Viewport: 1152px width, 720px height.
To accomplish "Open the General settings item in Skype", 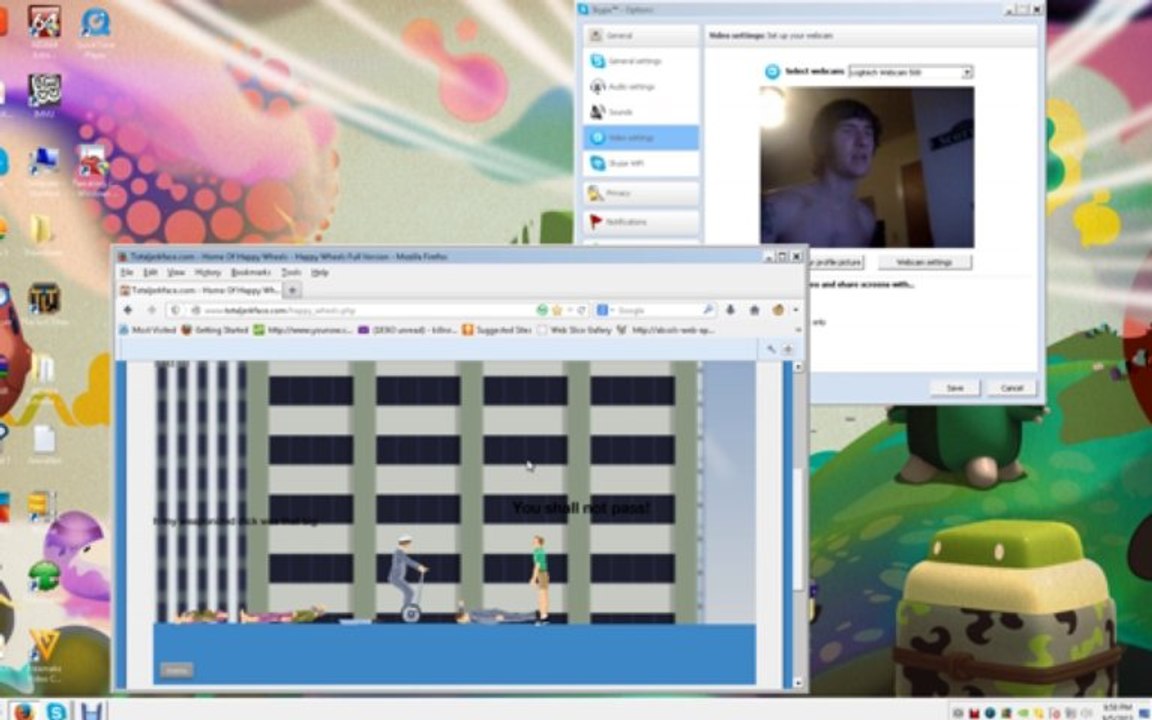I will point(641,61).
